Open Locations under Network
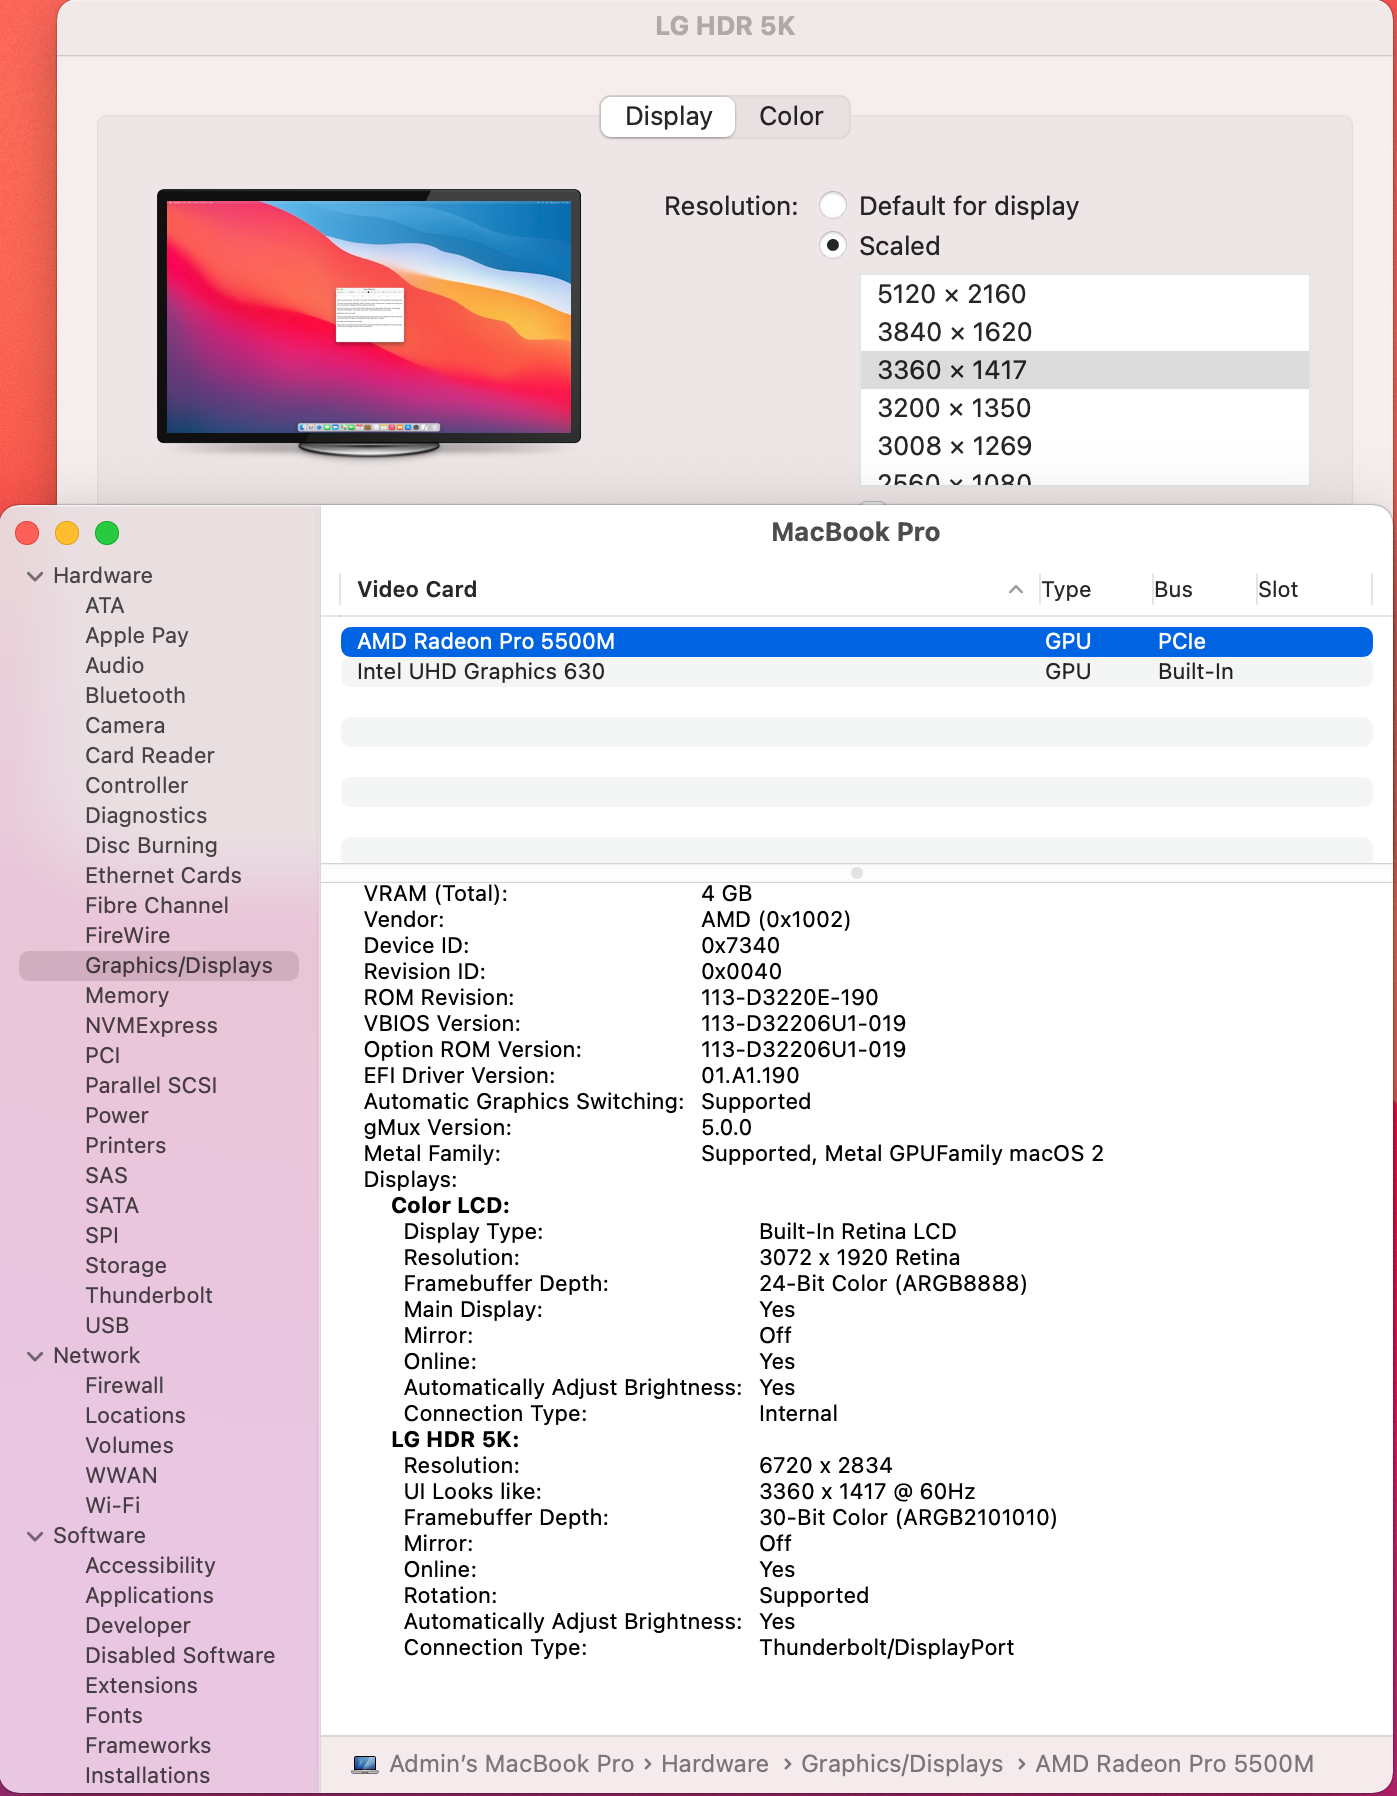This screenshot has width=1397, height=1796. click(x=135, y=1416)
